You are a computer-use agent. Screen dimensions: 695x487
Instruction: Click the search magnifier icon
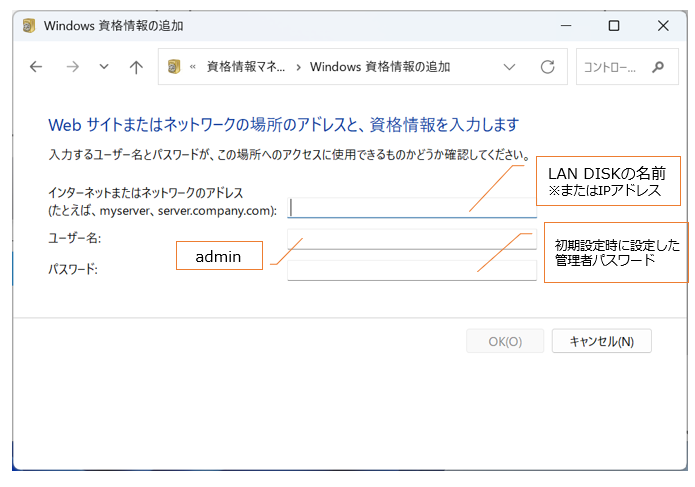click(x=657, y=68)
